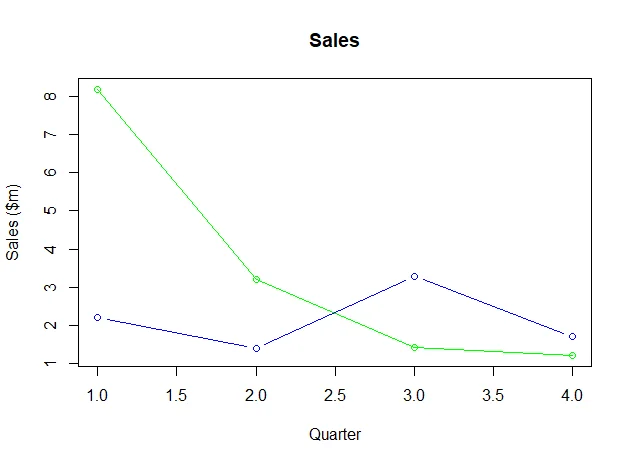Click the chart title "Sales"
The width and height of the screenshot is (632, 464).
click(334, 41)
